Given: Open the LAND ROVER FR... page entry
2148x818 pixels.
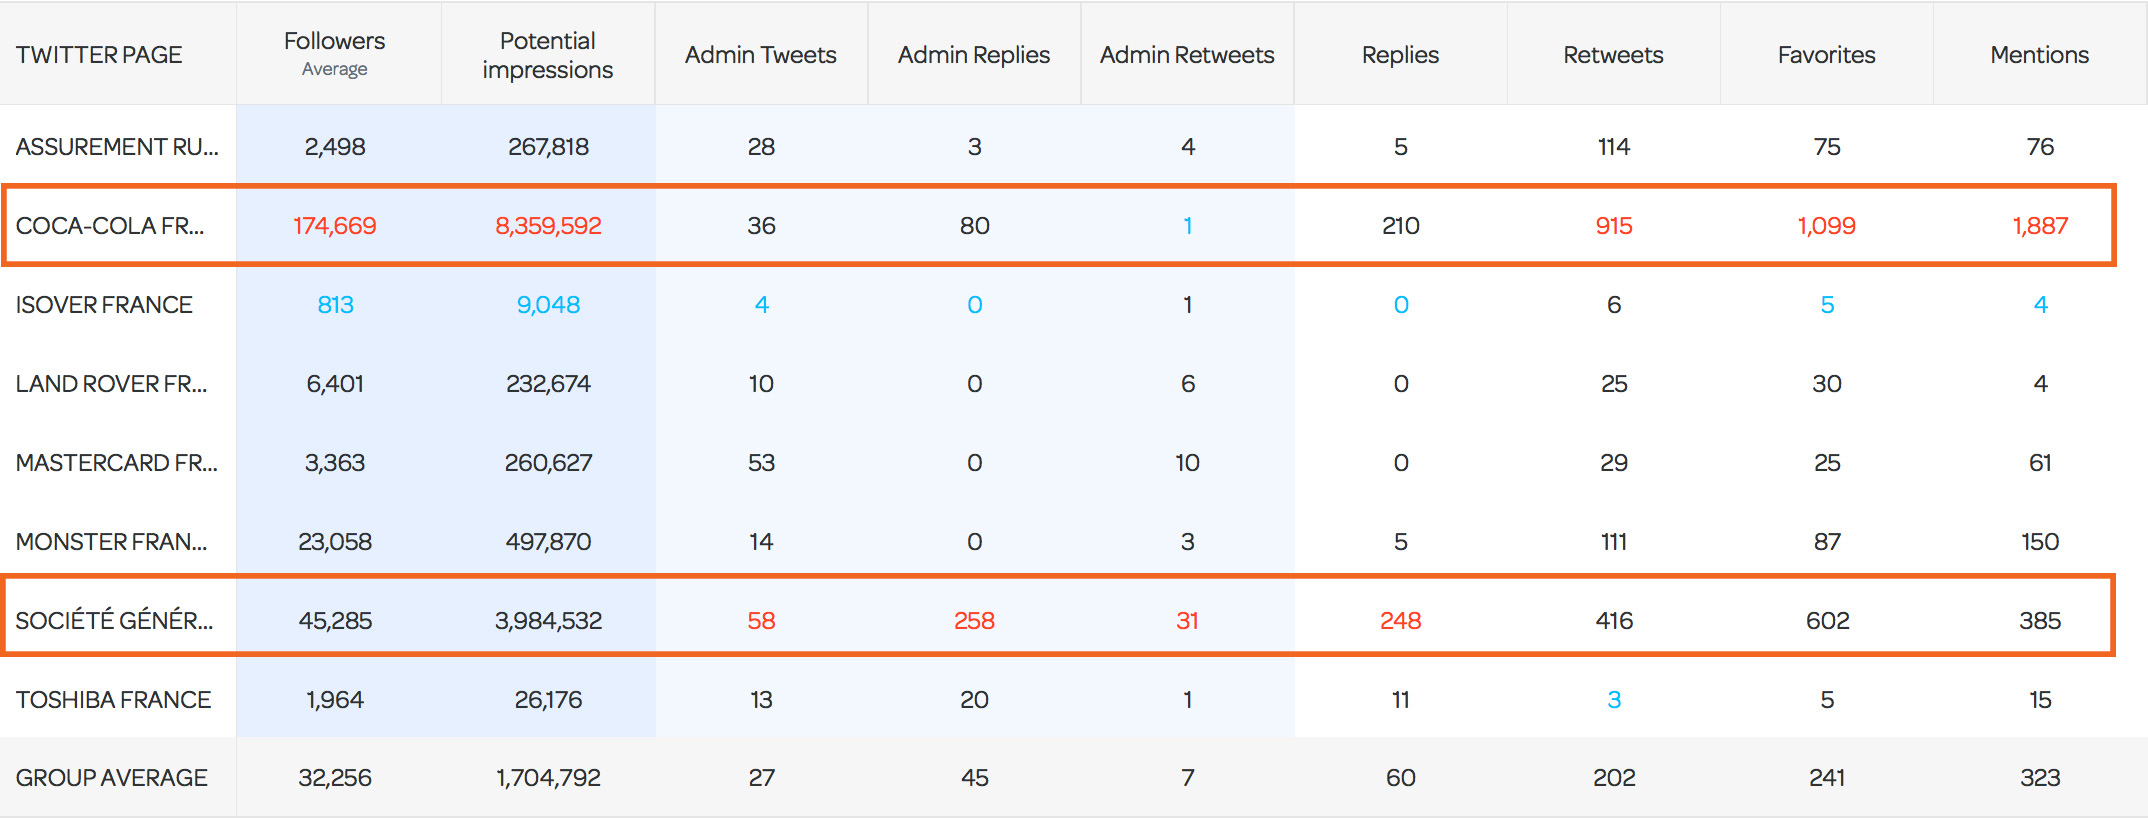Looking at the screenshot, I should [x=111, y=384].
